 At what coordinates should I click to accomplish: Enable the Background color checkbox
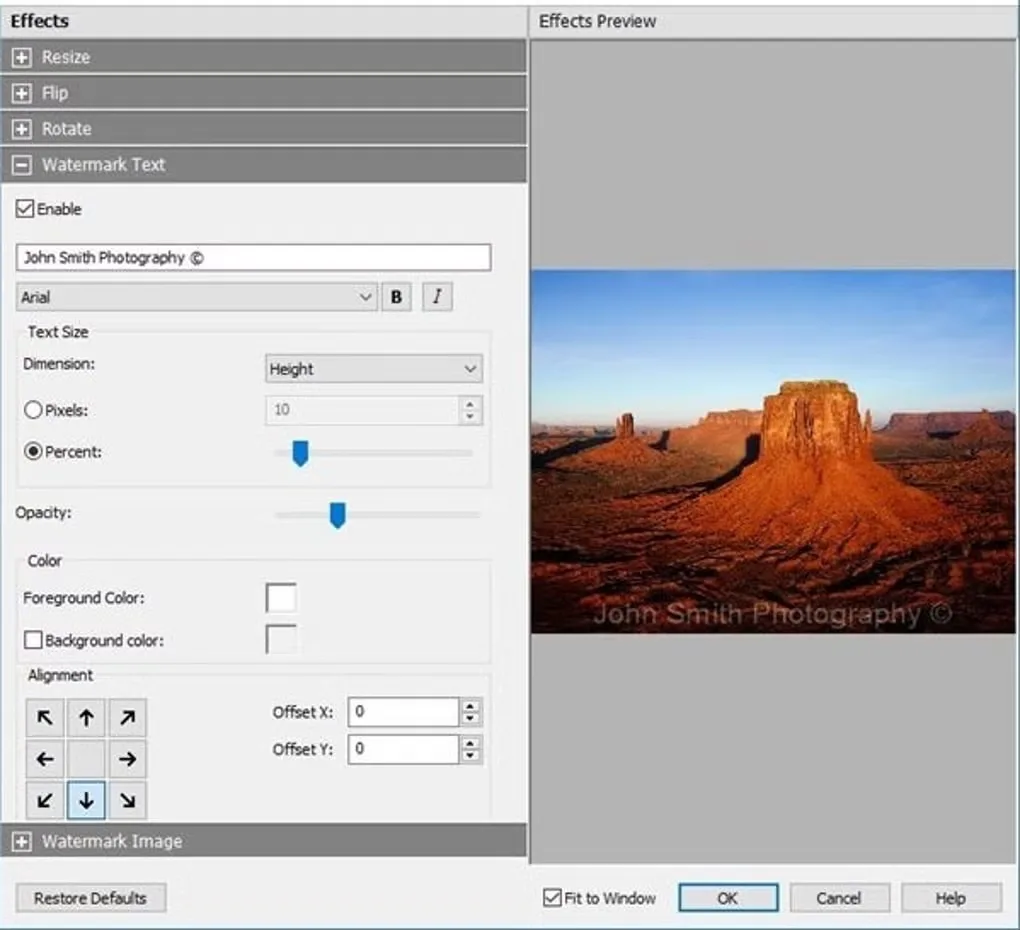click(33, 640)
